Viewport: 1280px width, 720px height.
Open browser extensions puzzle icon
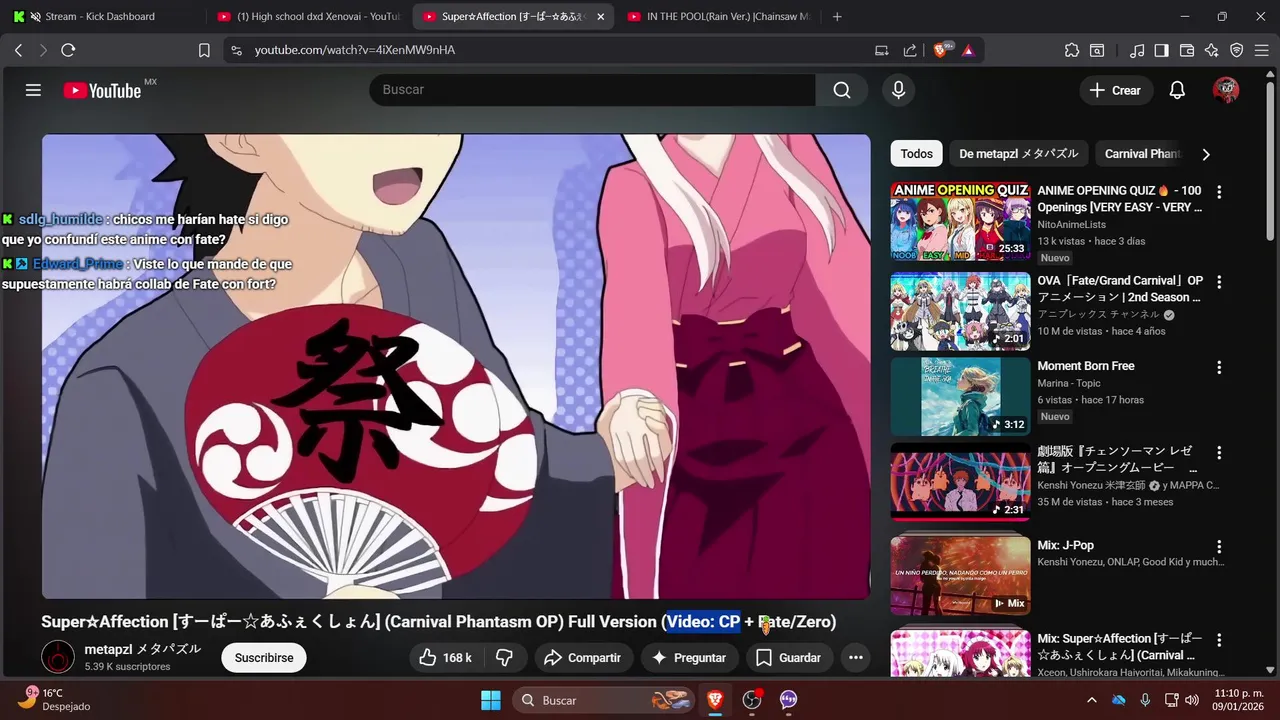click(1072, 50)
